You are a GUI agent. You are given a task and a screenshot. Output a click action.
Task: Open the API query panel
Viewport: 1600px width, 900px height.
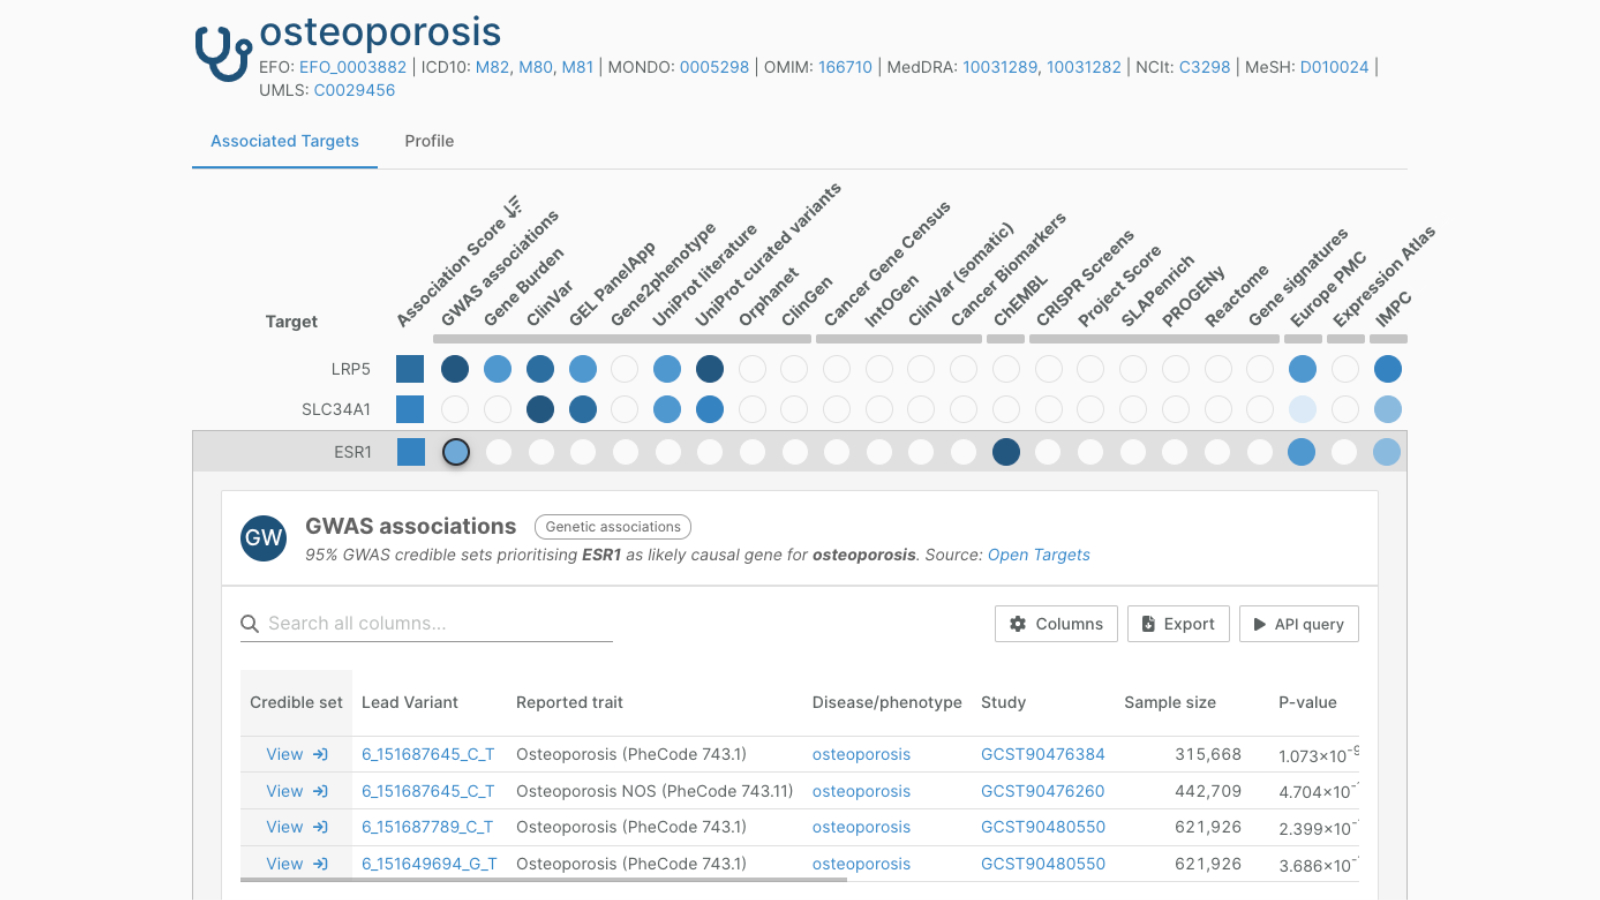coord(1298,624)
